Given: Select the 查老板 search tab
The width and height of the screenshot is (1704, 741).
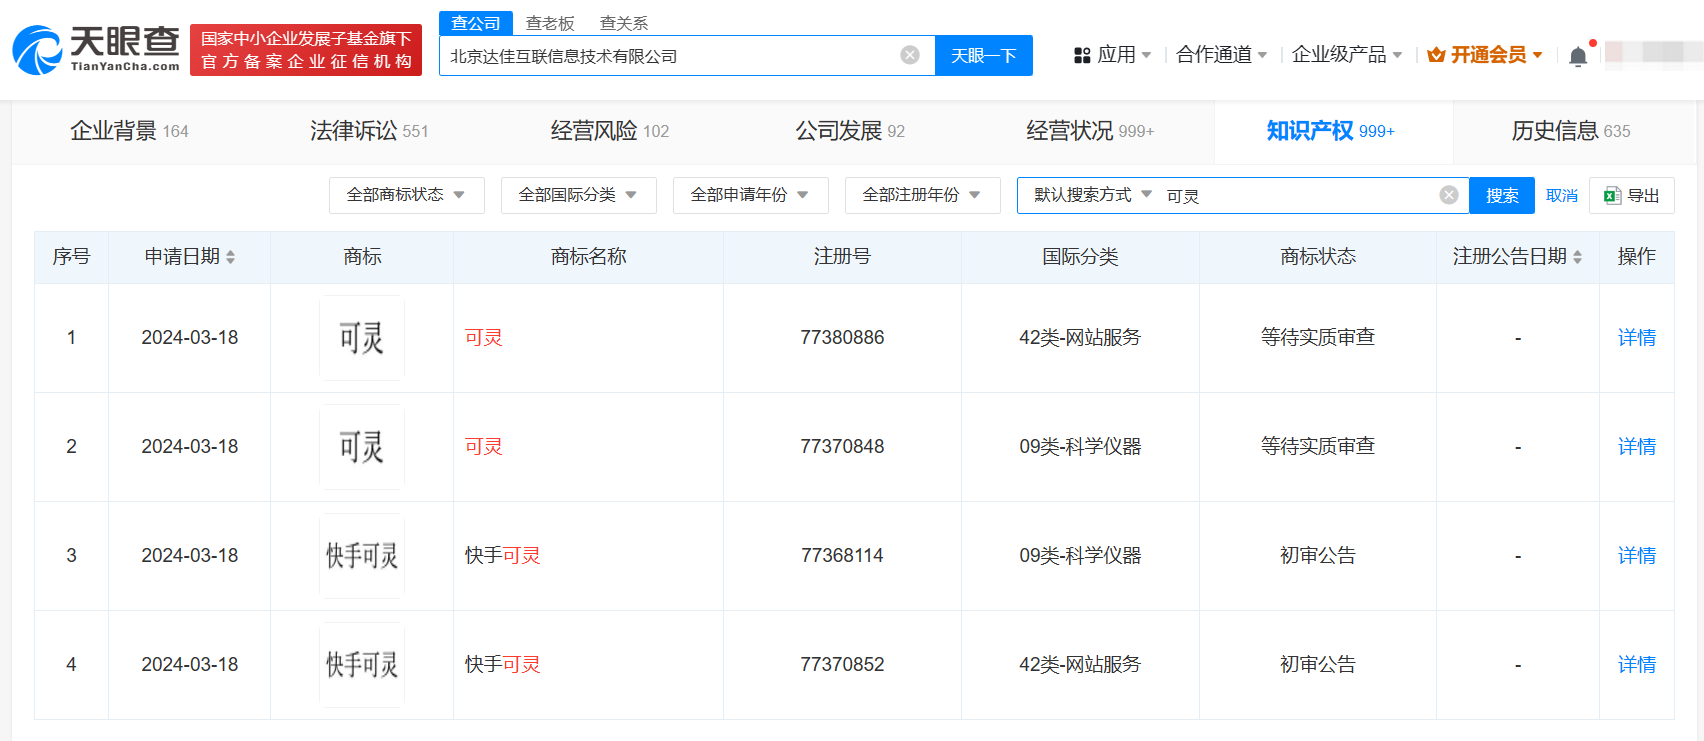Looking at the screenshot, I should click(550, 23).
